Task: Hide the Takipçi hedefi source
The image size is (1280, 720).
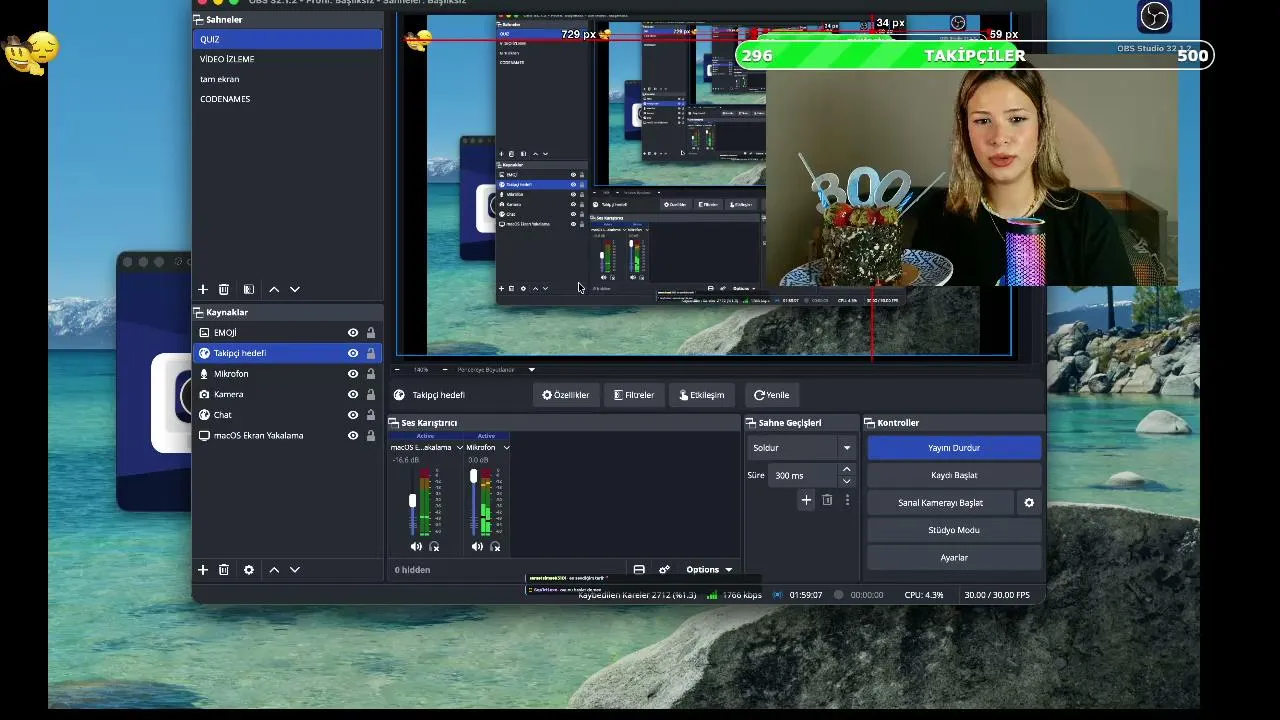Action: 353,353
